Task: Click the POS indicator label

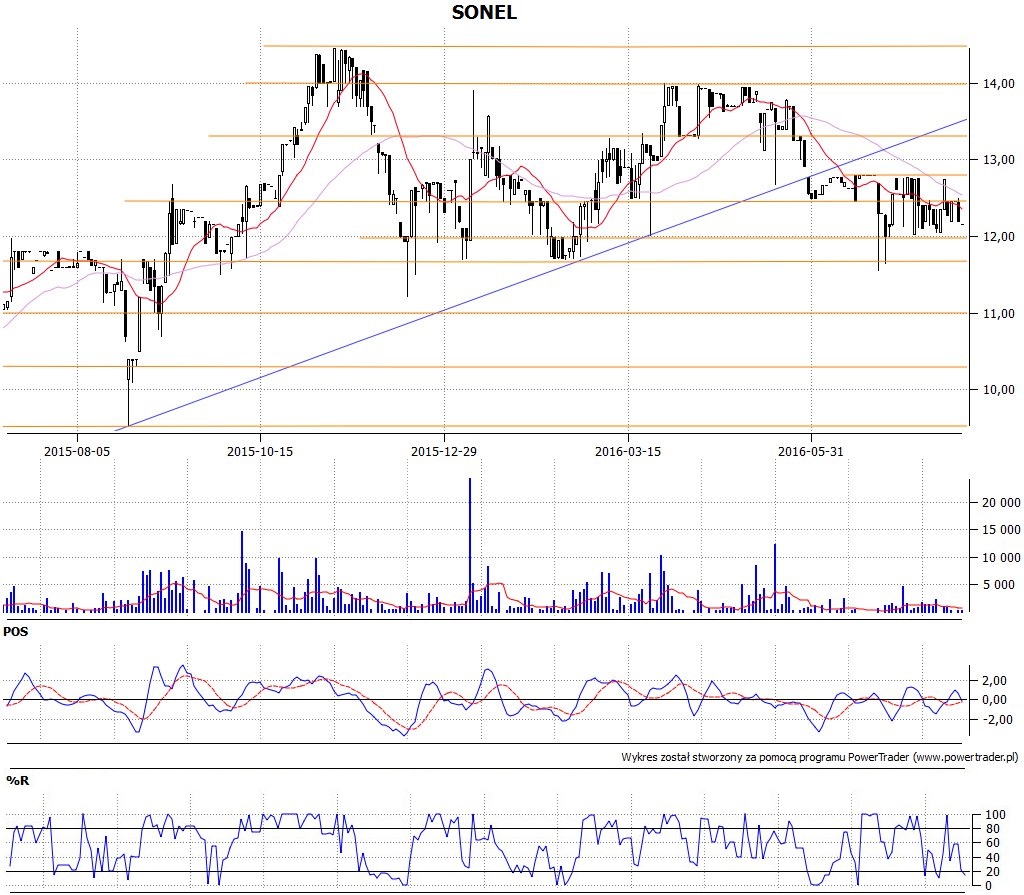Action: tap(16, 632)
